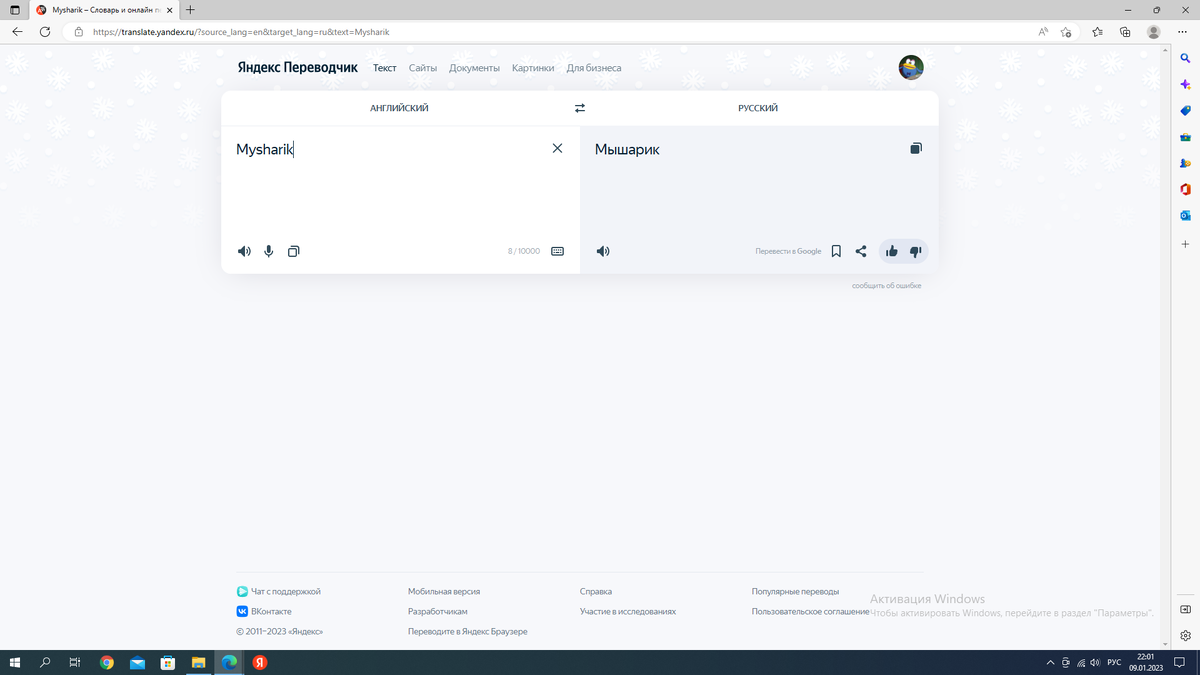Screen dimensions: 1200x675
Task: Add sidebar app with plus icon
Action: point(1185,244)
